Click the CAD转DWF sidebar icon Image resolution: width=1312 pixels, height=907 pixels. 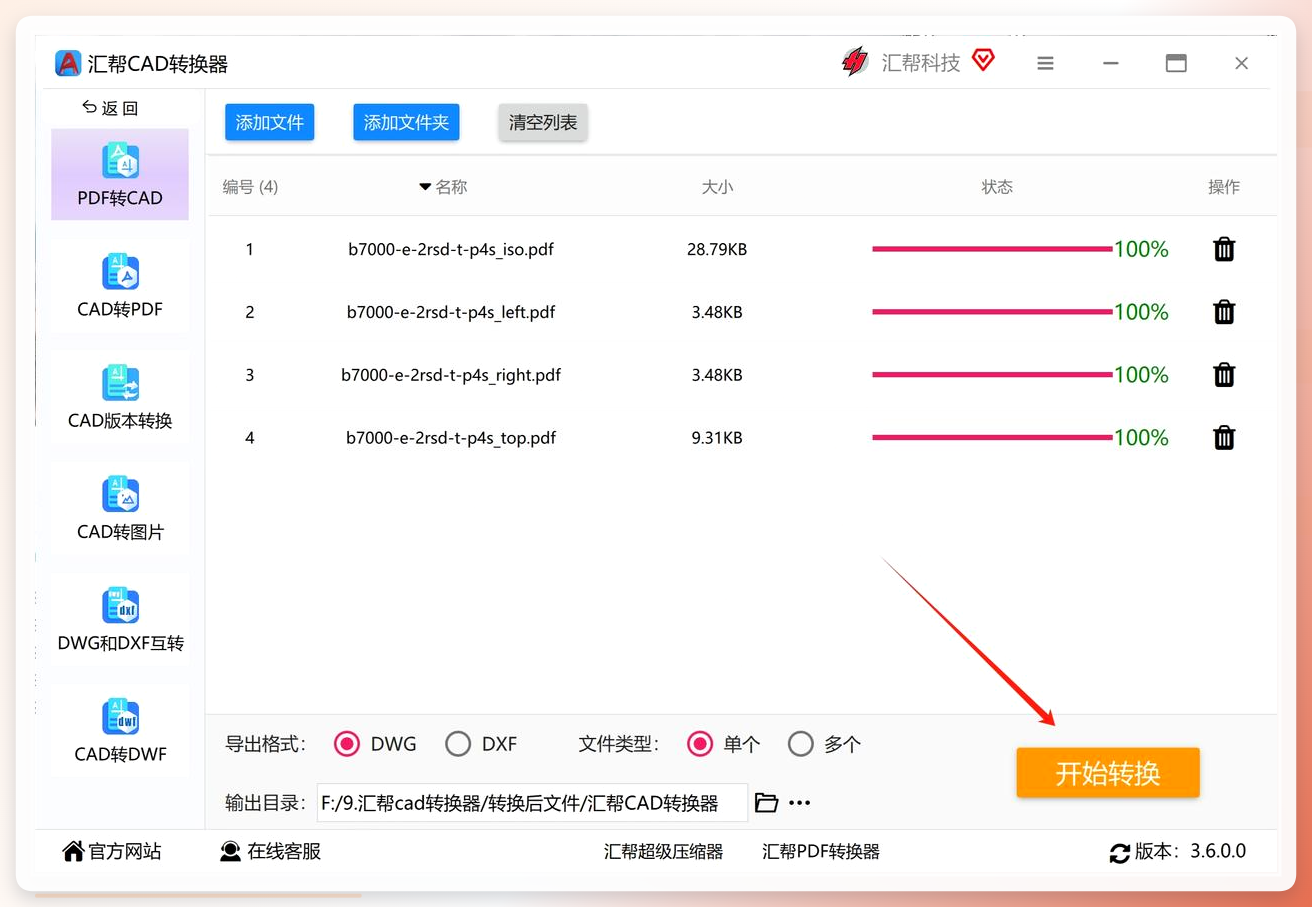(x=120, y=717)
